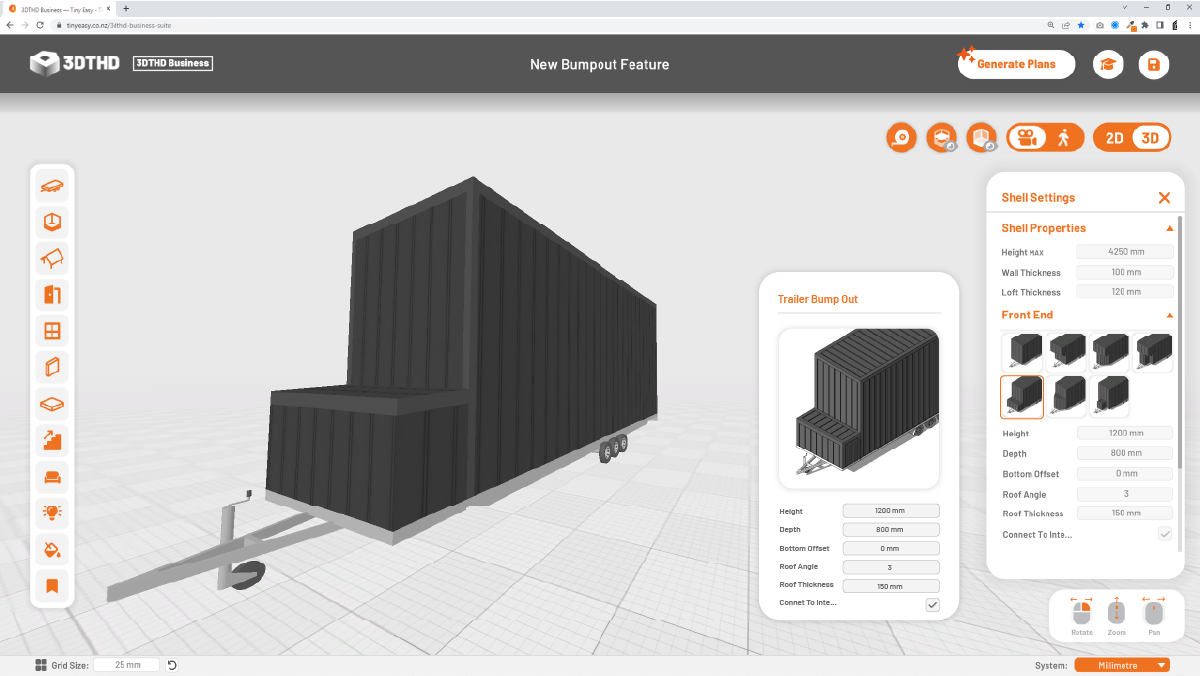
Task: Click Depth field in Trailer Bump Out card
Action: point(891,529)
